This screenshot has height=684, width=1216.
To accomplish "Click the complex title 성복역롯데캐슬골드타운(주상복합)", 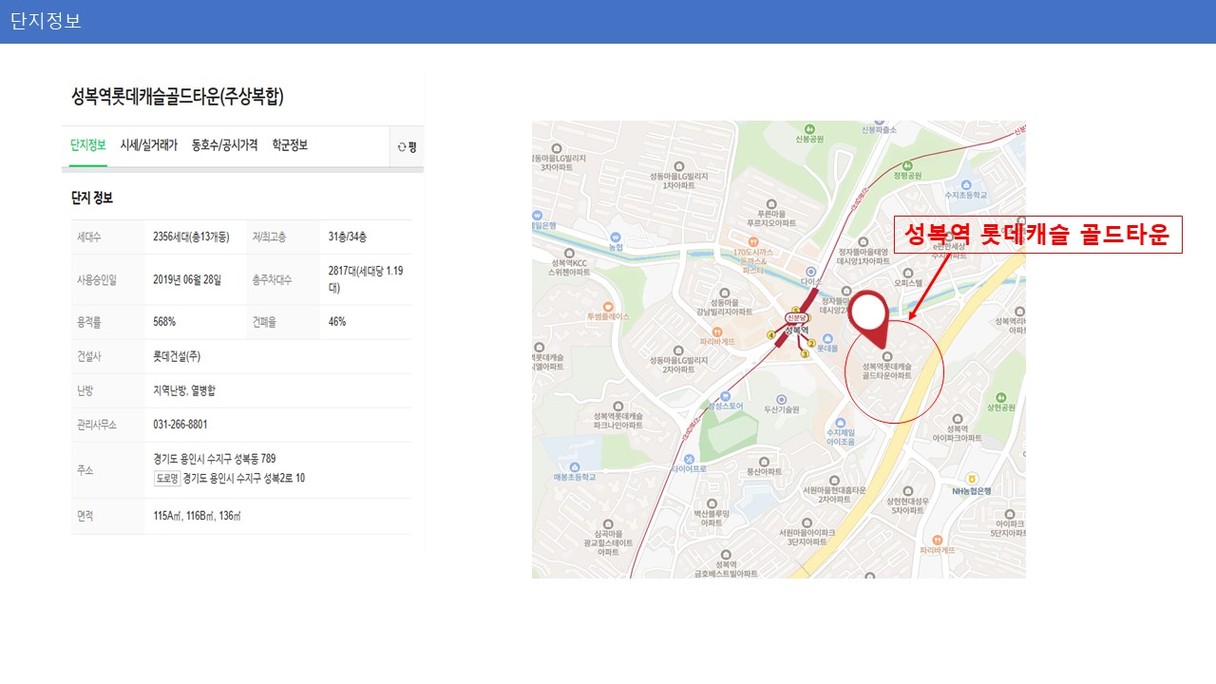I will click(x=178, y=97).
